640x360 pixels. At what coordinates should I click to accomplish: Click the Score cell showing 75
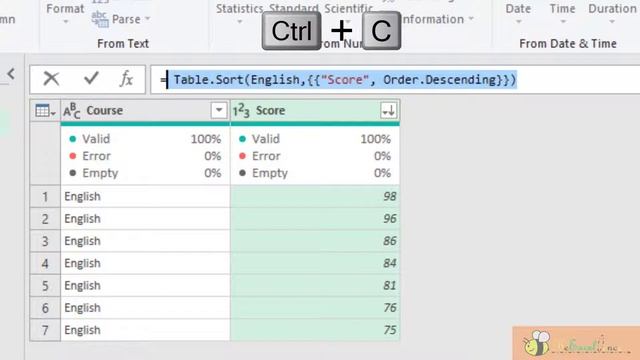point(315,330)
